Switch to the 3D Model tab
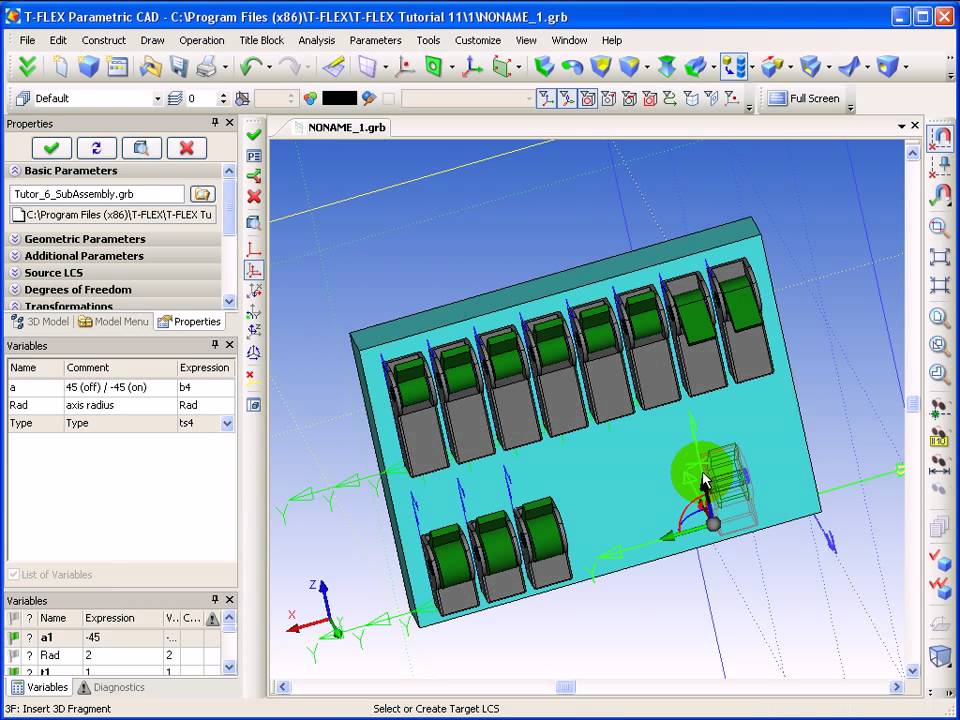This screenshot has width=960, height=720. (x=39, y=322)
